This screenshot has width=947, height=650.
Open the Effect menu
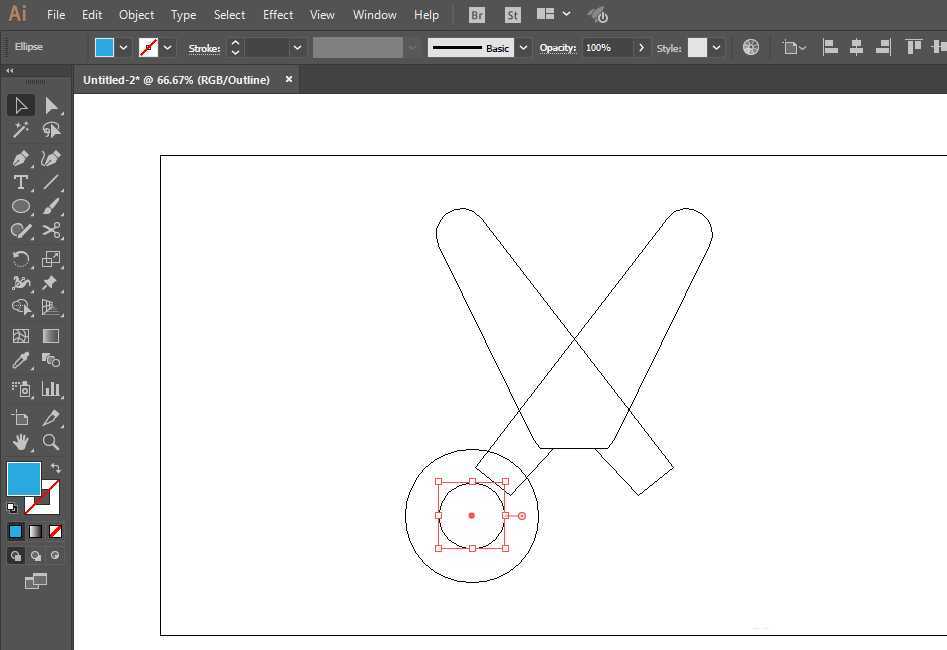pos(278,15)
